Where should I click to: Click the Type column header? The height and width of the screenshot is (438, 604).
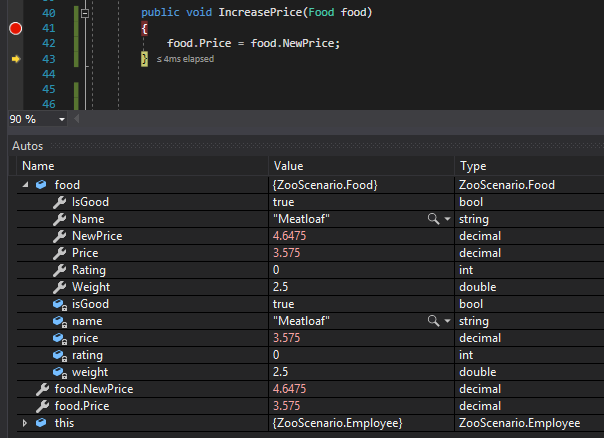coord(472,166)
